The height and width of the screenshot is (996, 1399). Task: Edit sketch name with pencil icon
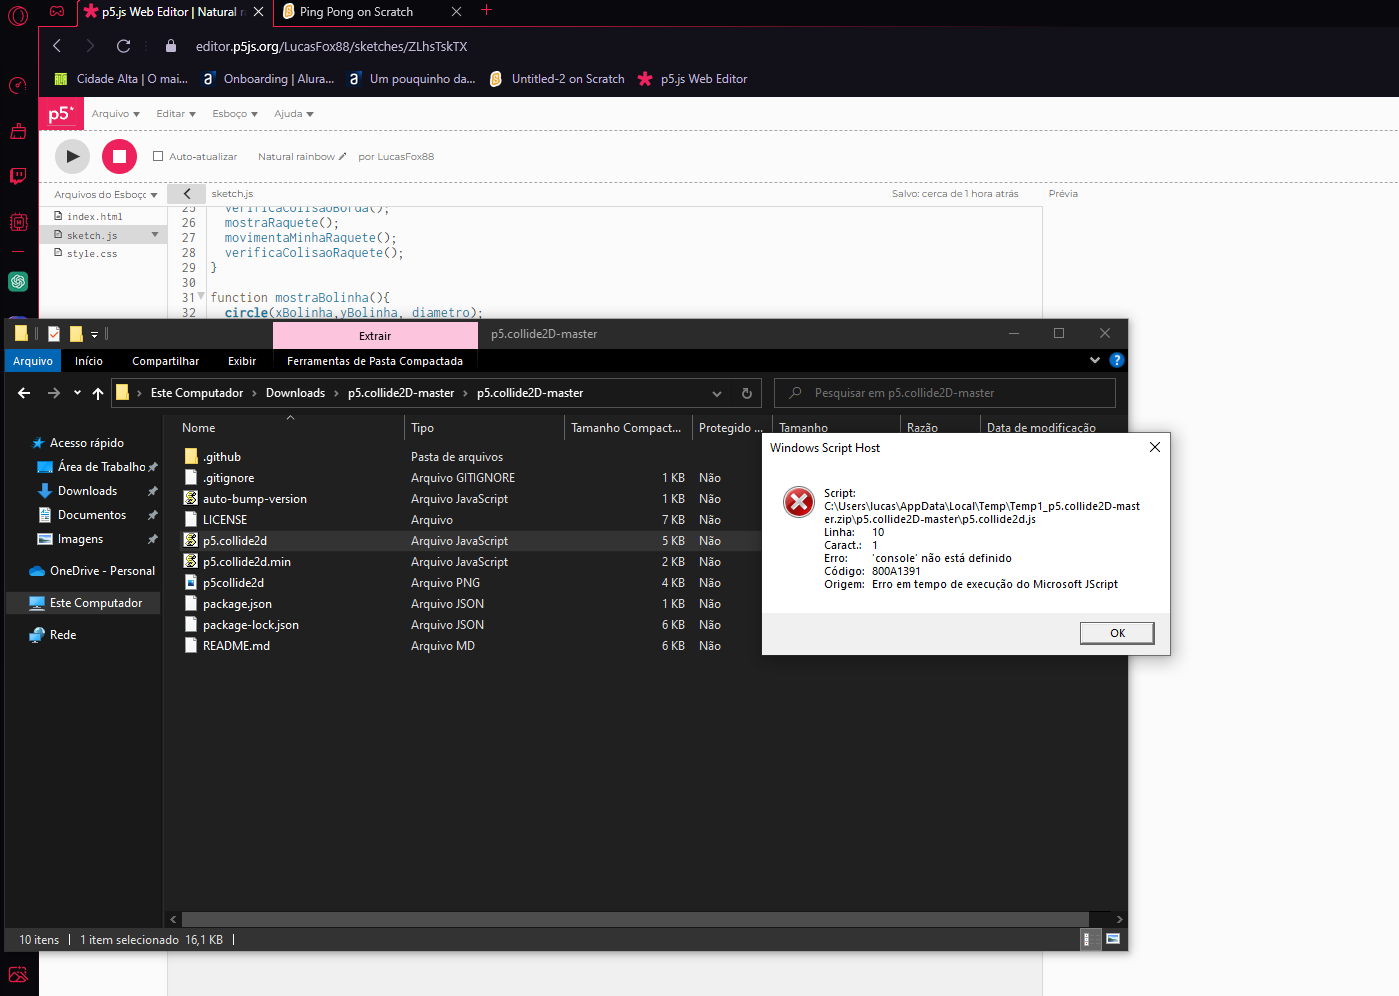click(342, 156)
